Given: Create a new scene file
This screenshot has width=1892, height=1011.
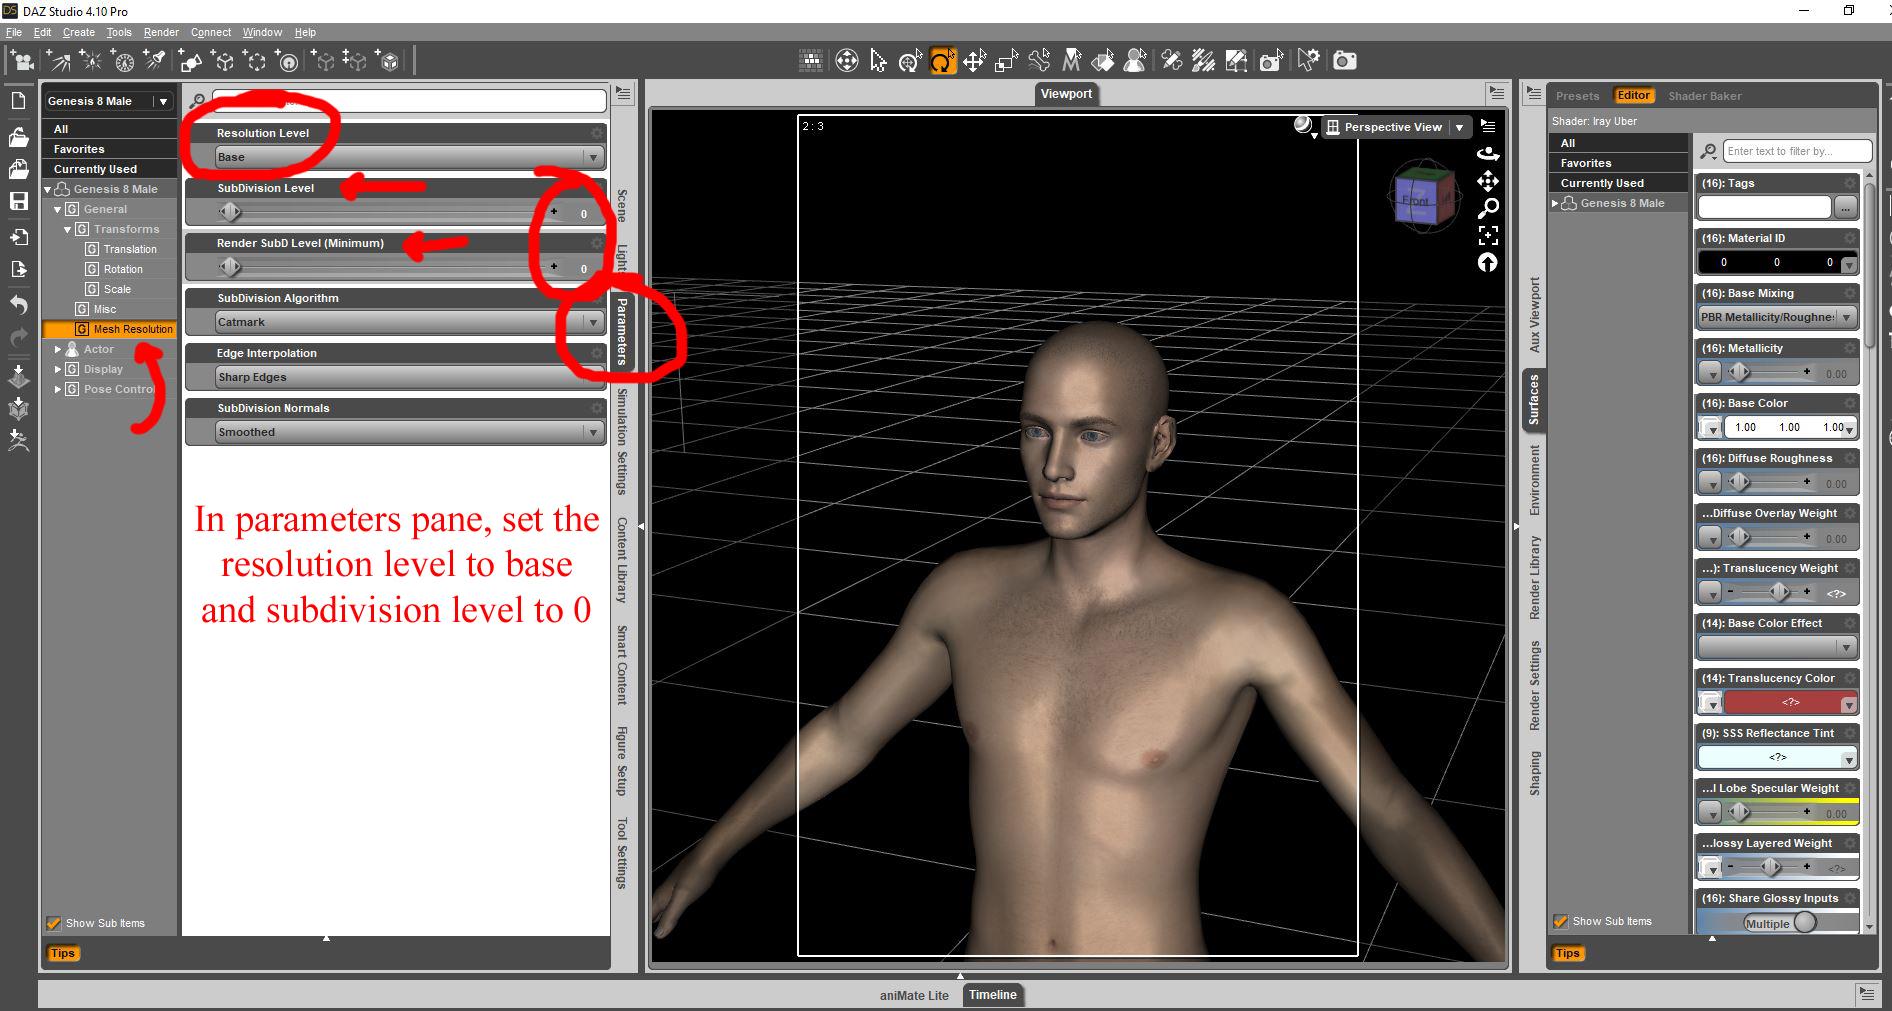Looking at the screenshot, I should coord(18,101).
